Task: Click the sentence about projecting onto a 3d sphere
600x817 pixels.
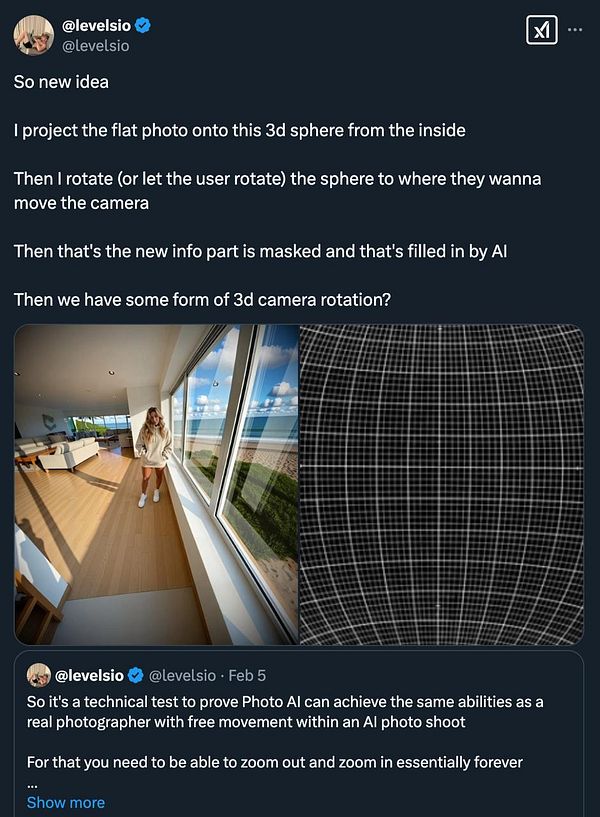Action: [239, 130]
